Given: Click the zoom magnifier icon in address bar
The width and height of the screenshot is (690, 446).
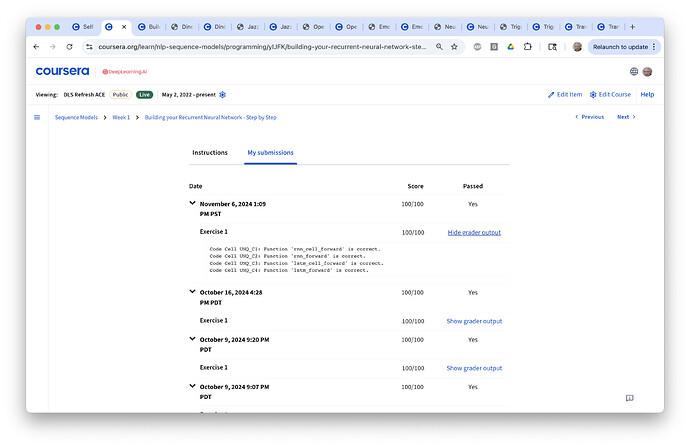Looking at the screenshot, I should pos(439,47).
